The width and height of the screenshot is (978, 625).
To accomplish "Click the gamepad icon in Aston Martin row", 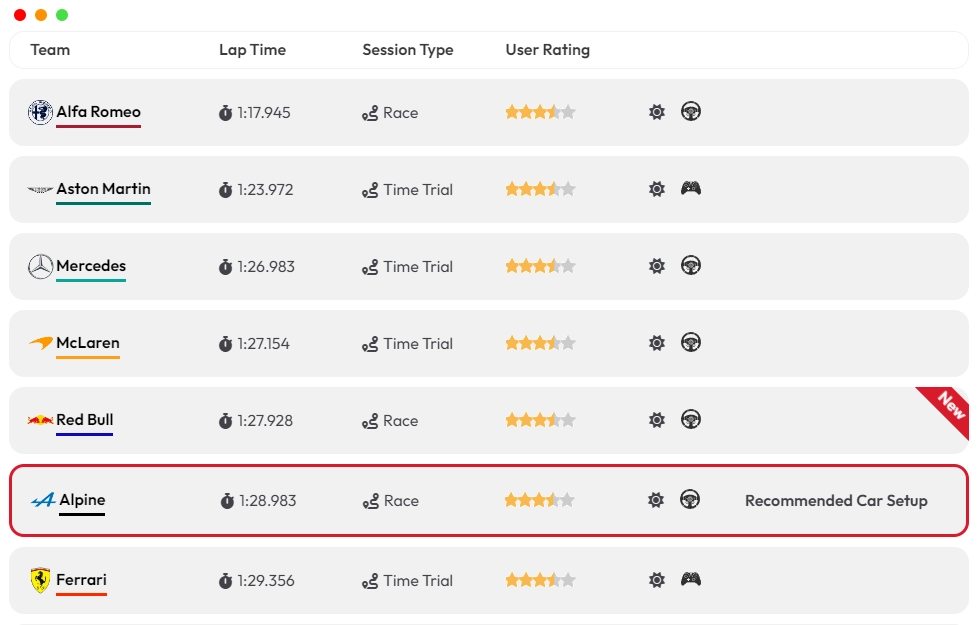I will 690,188.
